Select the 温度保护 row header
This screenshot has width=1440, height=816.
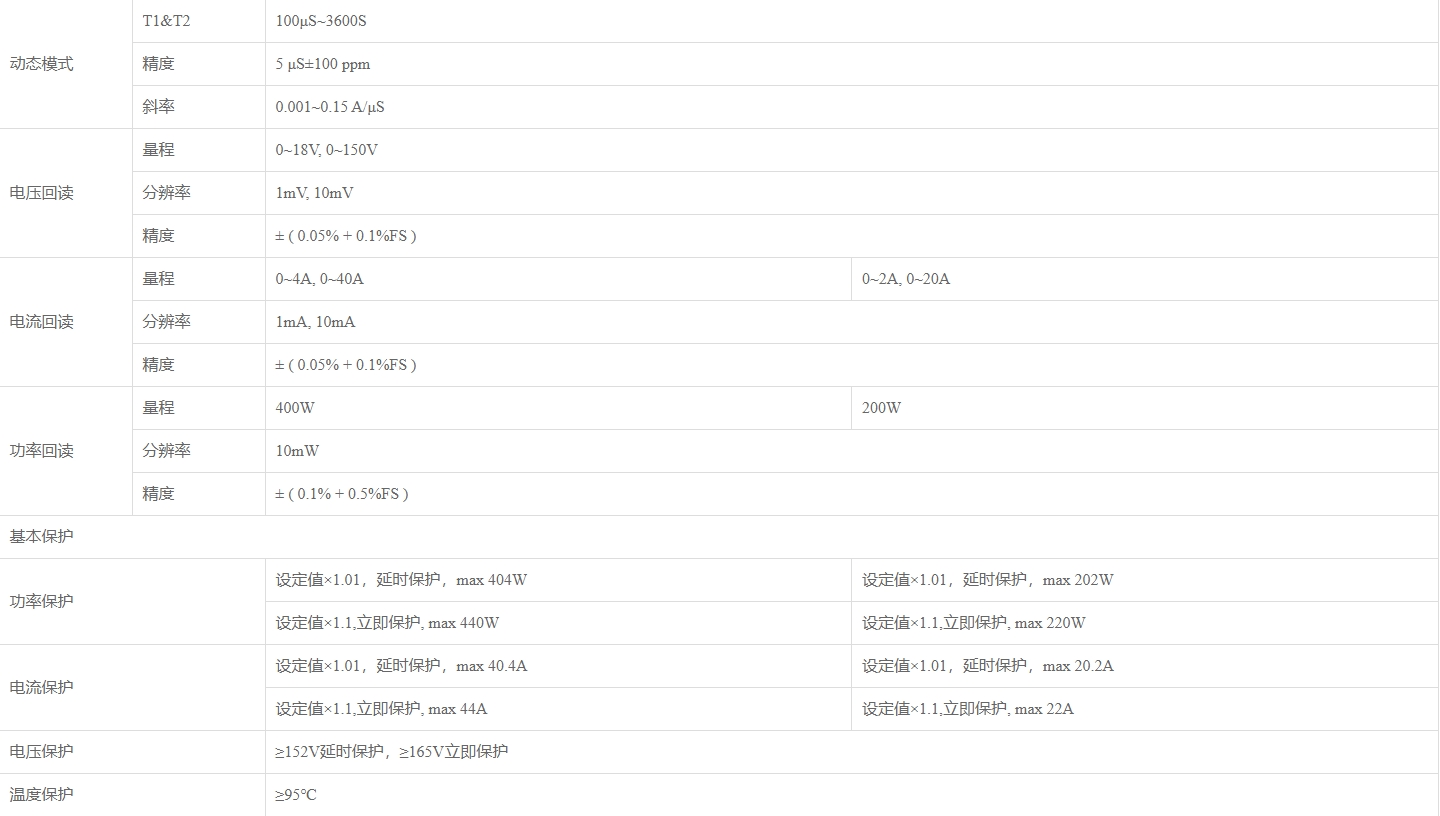(x=132, y=795)
